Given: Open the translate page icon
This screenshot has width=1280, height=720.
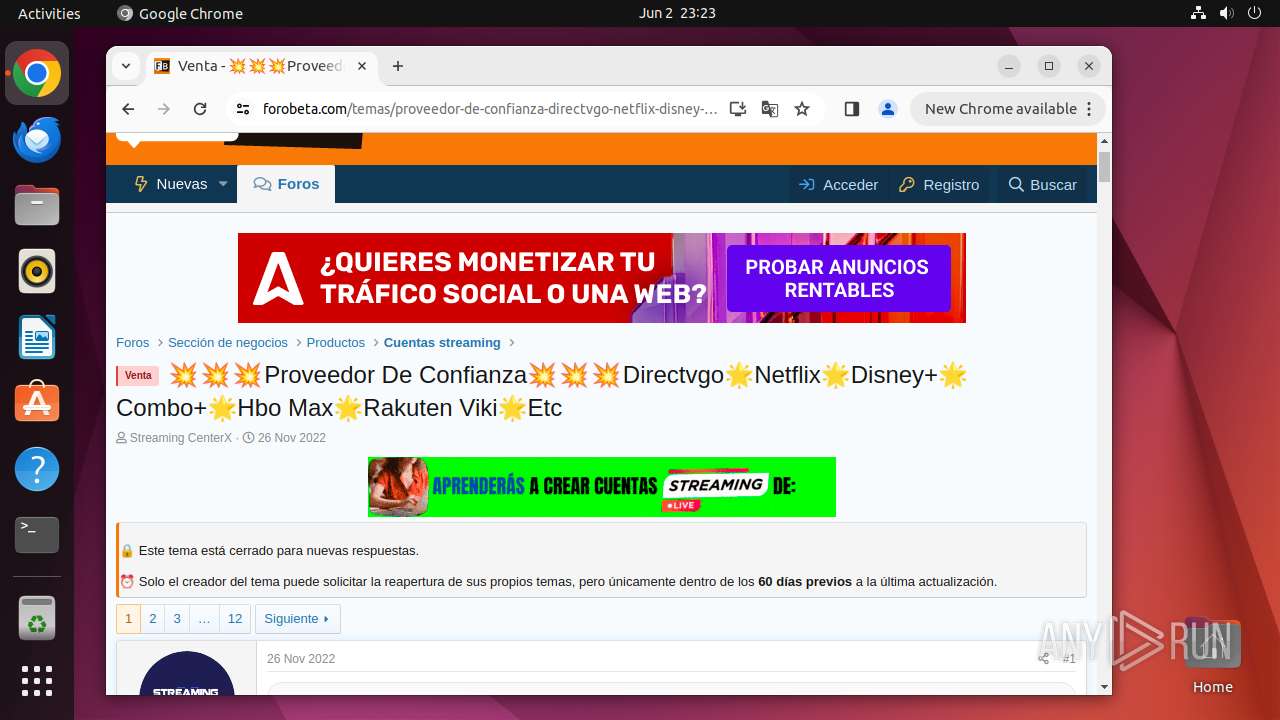Looking at the screenshot, I should [x=770, y=109].
